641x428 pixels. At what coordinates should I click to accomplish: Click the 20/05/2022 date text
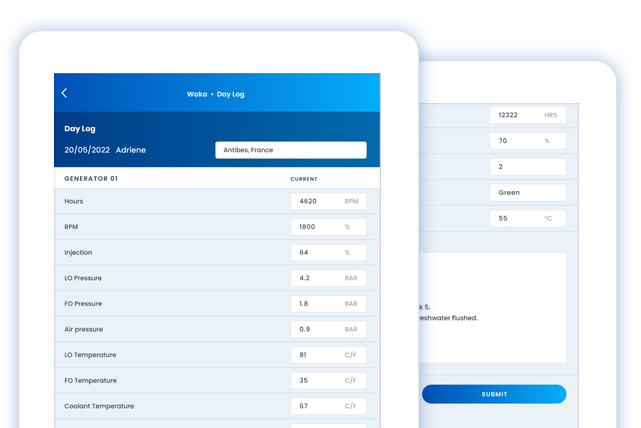[x=87, y=150]
